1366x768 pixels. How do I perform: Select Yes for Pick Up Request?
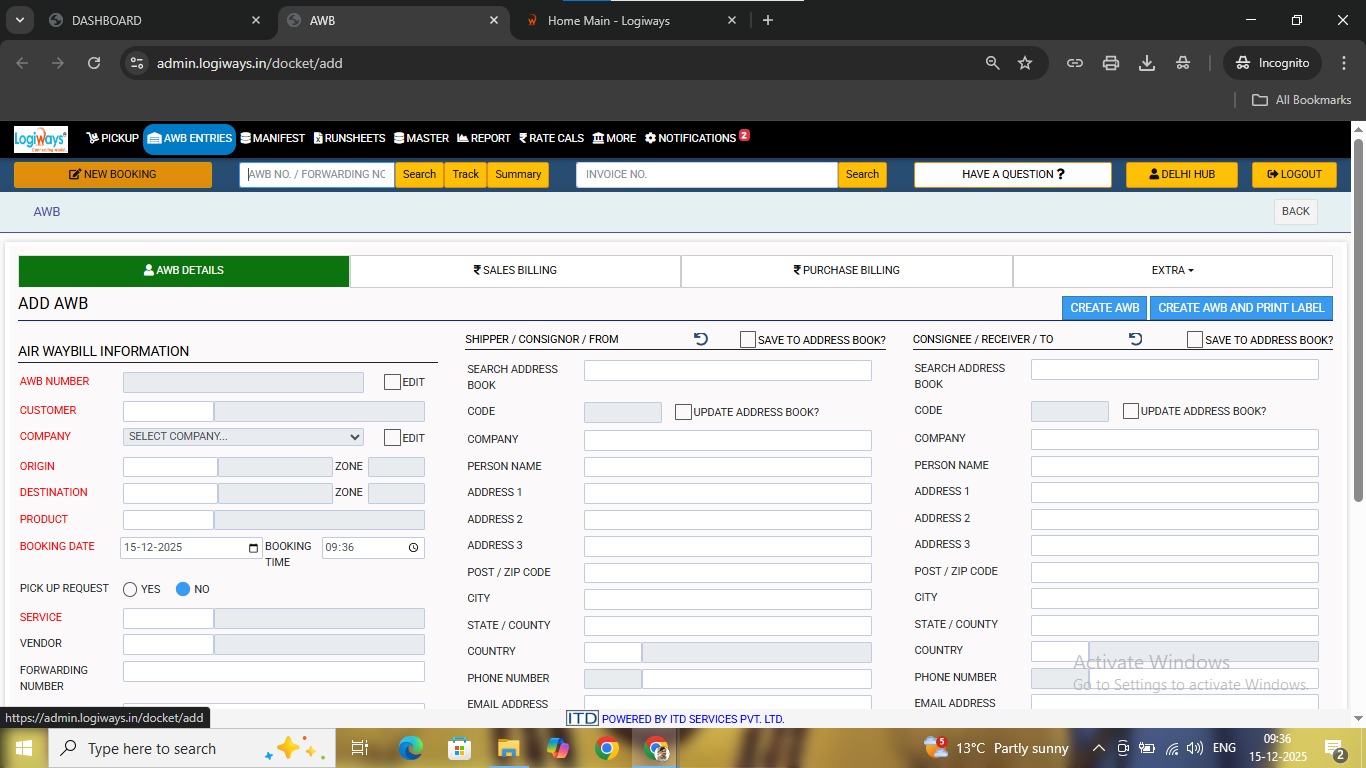(130, 589)
